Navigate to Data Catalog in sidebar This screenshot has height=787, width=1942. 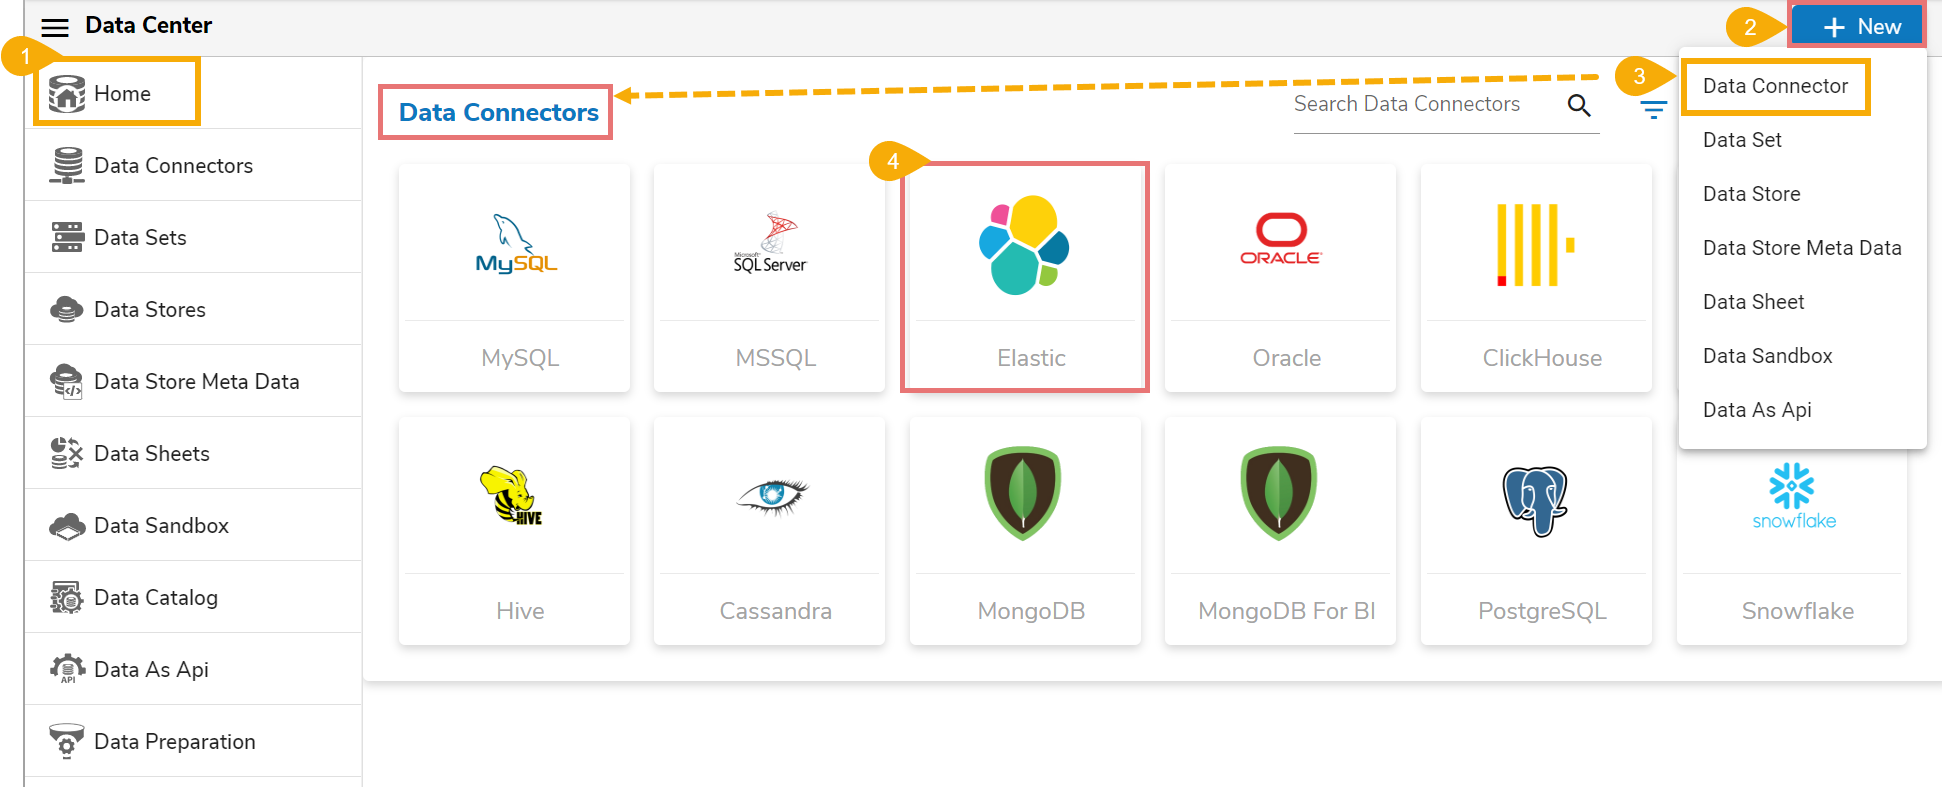pyautogui.click(x=155, y=597)
